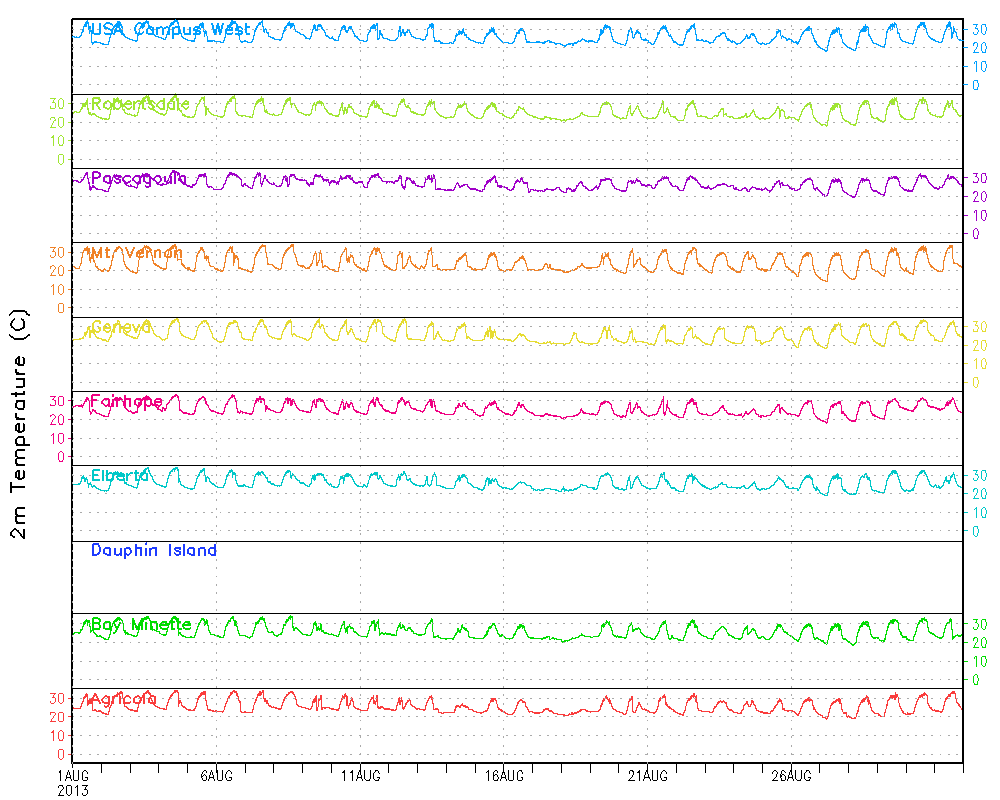
Task: Click the 0 tick on USA Campus West axis
Action: tap(977, 85)
